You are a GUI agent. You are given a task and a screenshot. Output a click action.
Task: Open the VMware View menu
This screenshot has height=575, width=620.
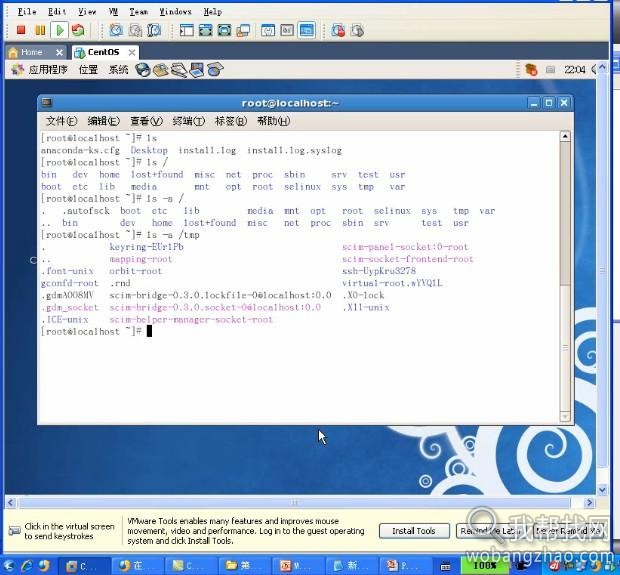click(87, 12)
